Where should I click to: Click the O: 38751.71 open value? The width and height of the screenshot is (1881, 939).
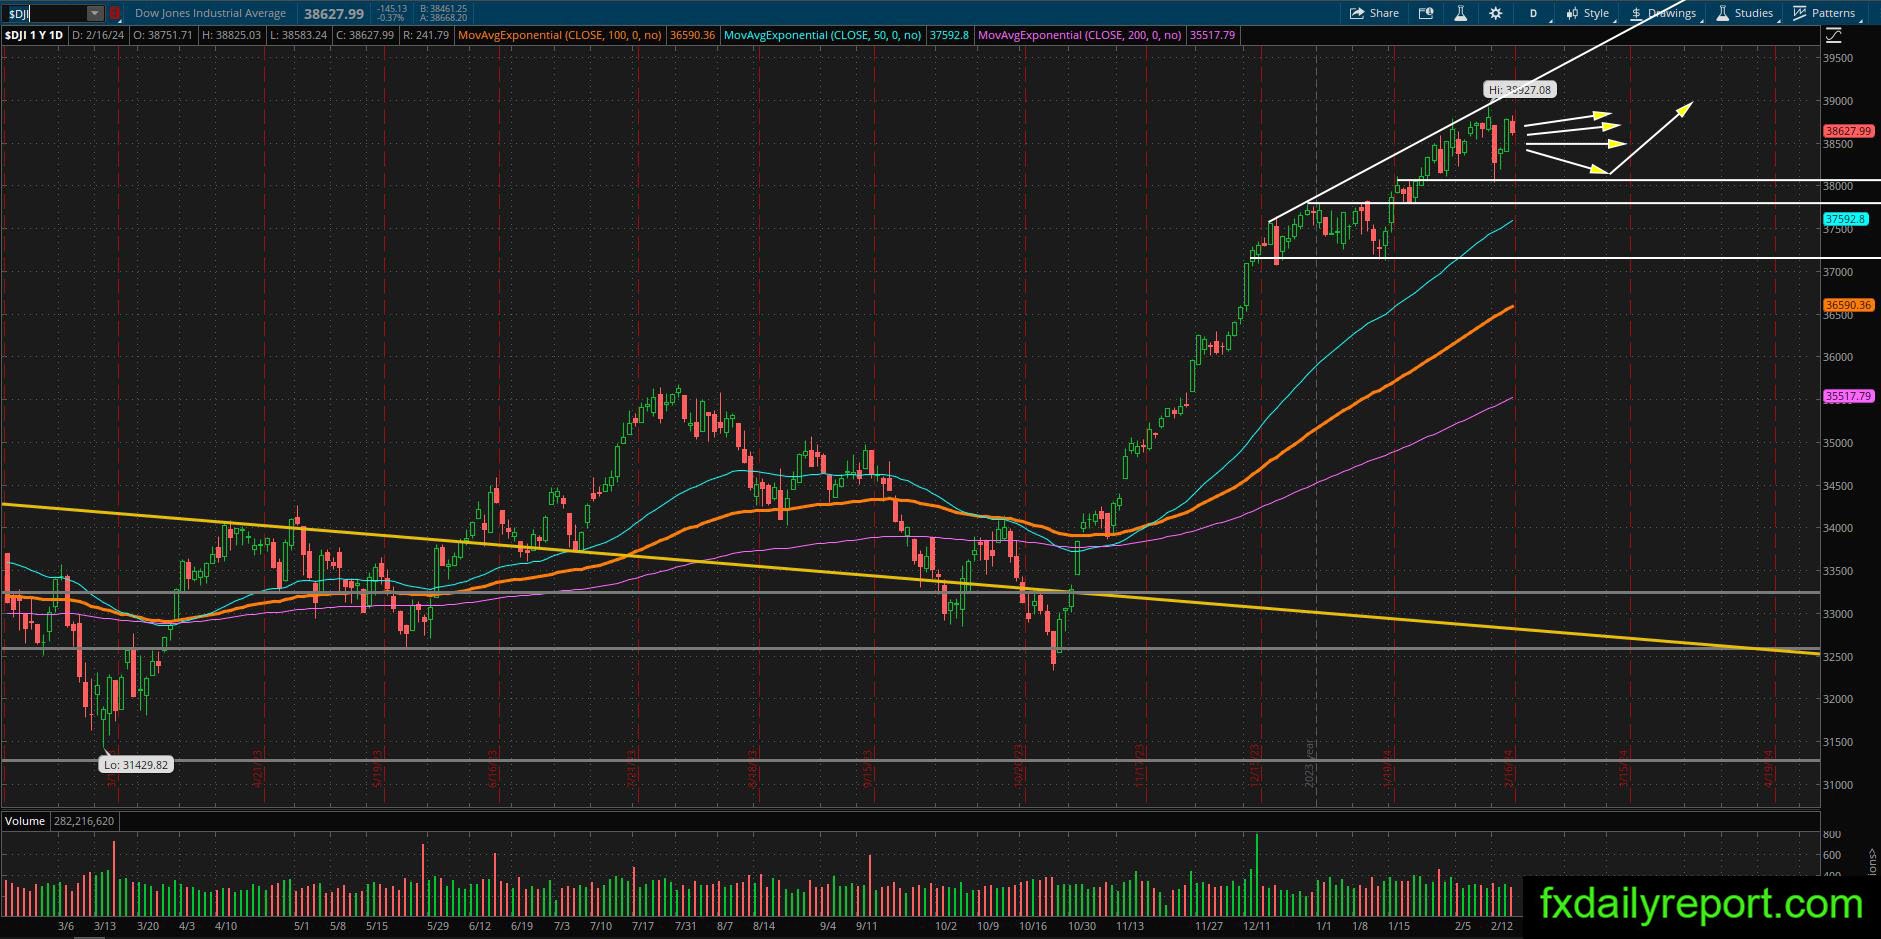click(x=163, y=35)
